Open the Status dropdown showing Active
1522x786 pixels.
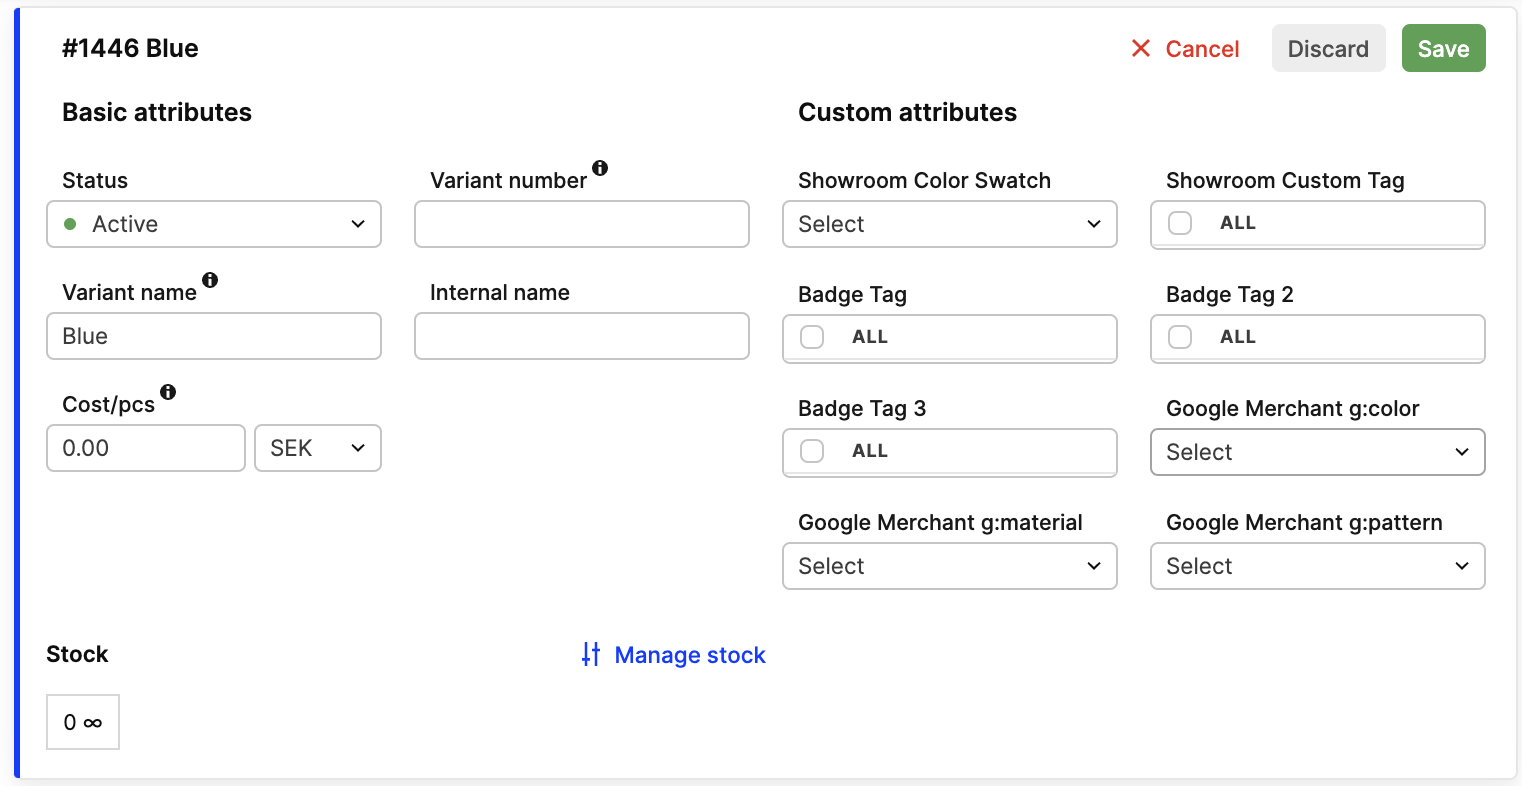(214, 224)
